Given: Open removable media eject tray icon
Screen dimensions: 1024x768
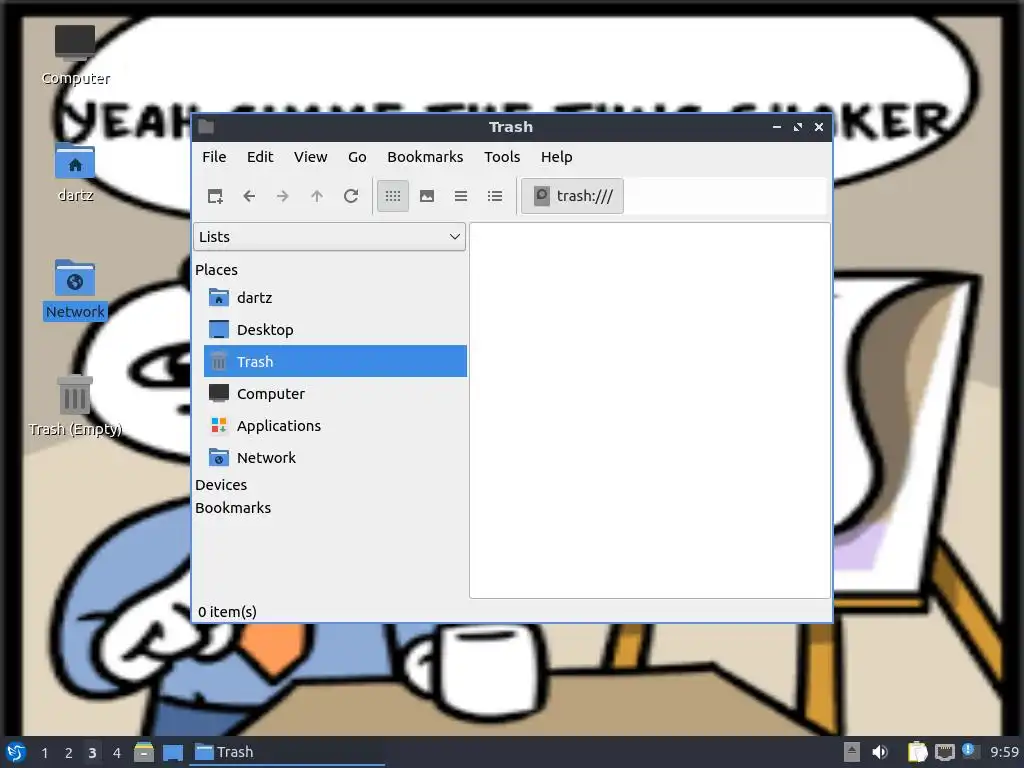Looking at the screenshot, I should 851,752.
